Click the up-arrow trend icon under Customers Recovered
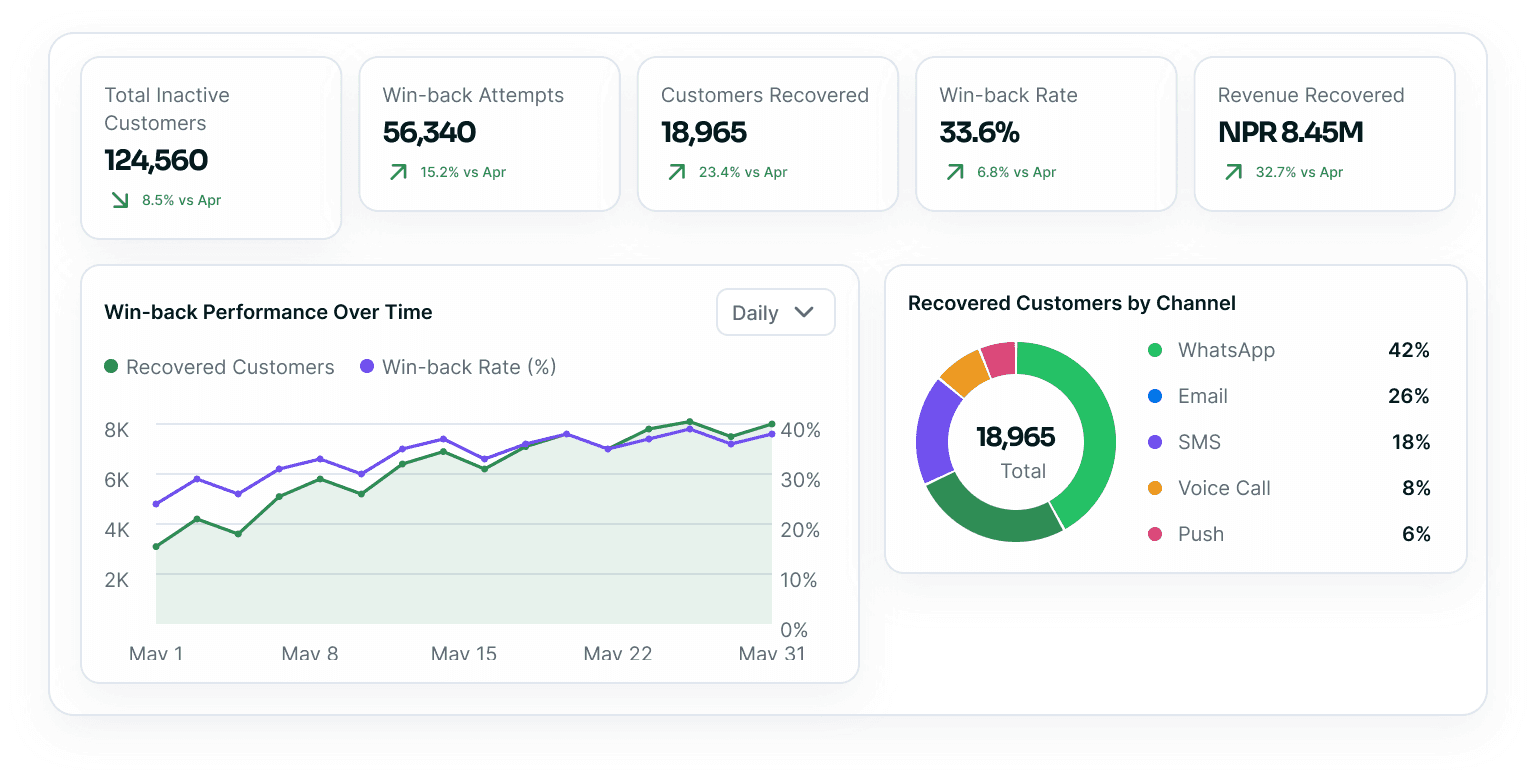 pyautogui.click(x=677, y=172)
